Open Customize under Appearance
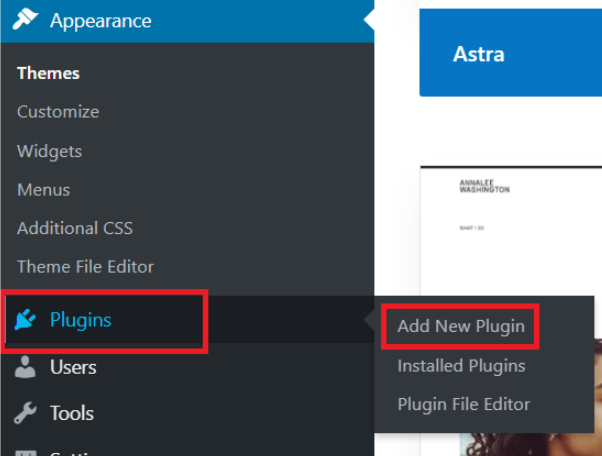 click(x=58, y=112)
